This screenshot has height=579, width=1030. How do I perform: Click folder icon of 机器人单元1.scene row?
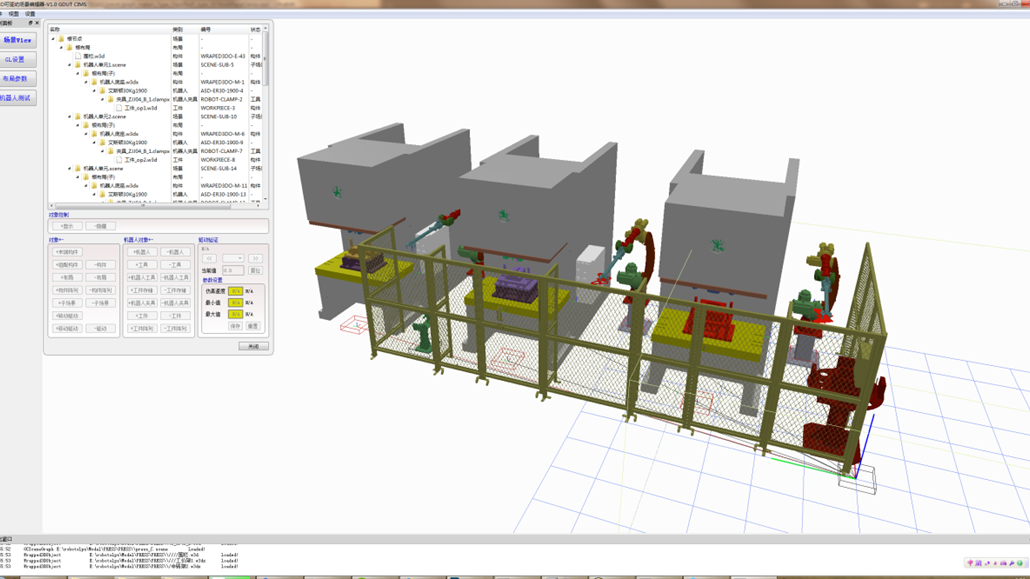point(78,65)
